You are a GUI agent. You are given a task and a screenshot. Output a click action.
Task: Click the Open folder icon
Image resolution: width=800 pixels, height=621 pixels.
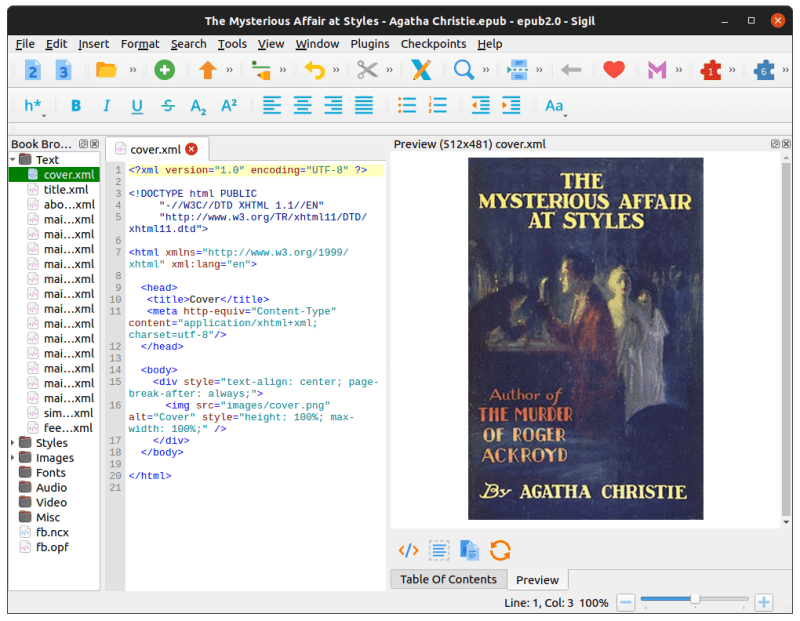pyautogui.click(x=106, y=70)
